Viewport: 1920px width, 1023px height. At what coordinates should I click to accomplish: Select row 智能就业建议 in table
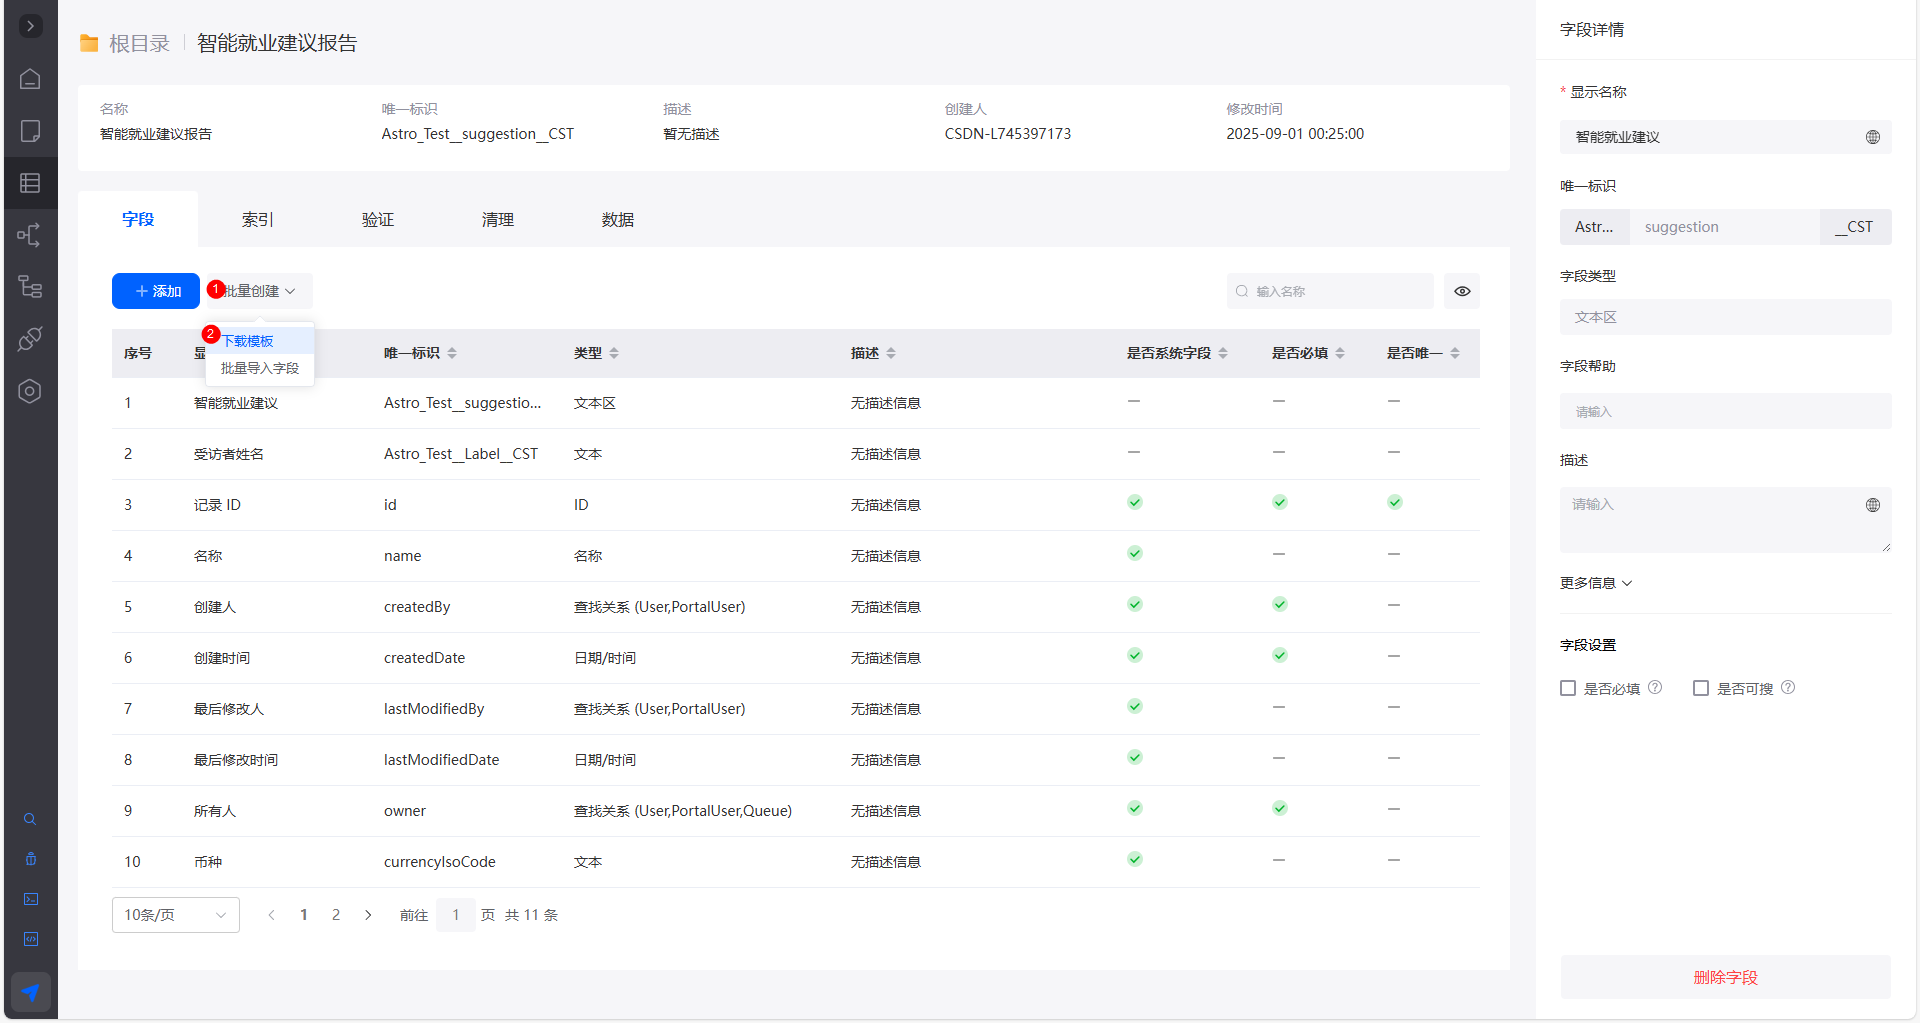[796, 403]
